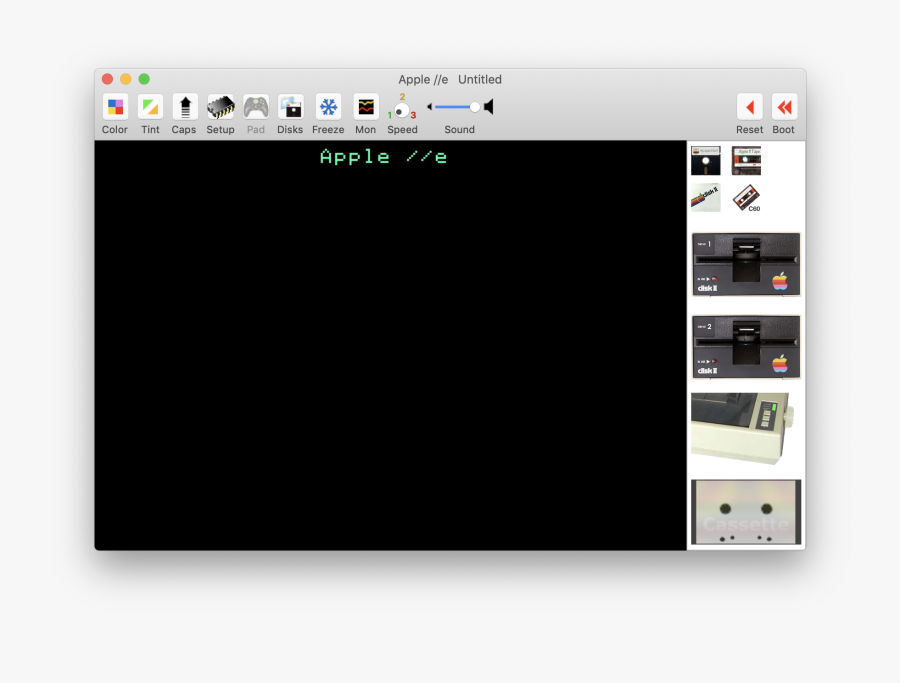Click Disk II drive 1
The width and height of the screenshot is (900, 683).
click(746, 264)
